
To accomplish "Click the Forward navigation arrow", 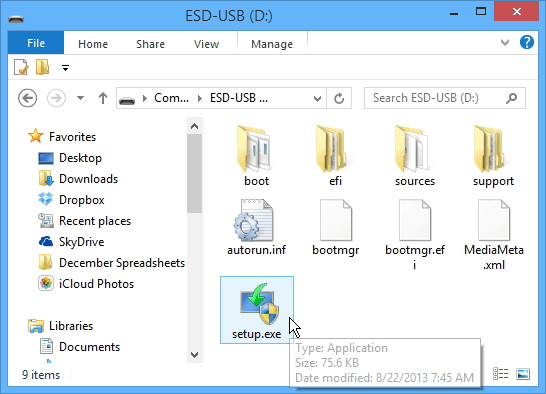I will pos(56,98).
